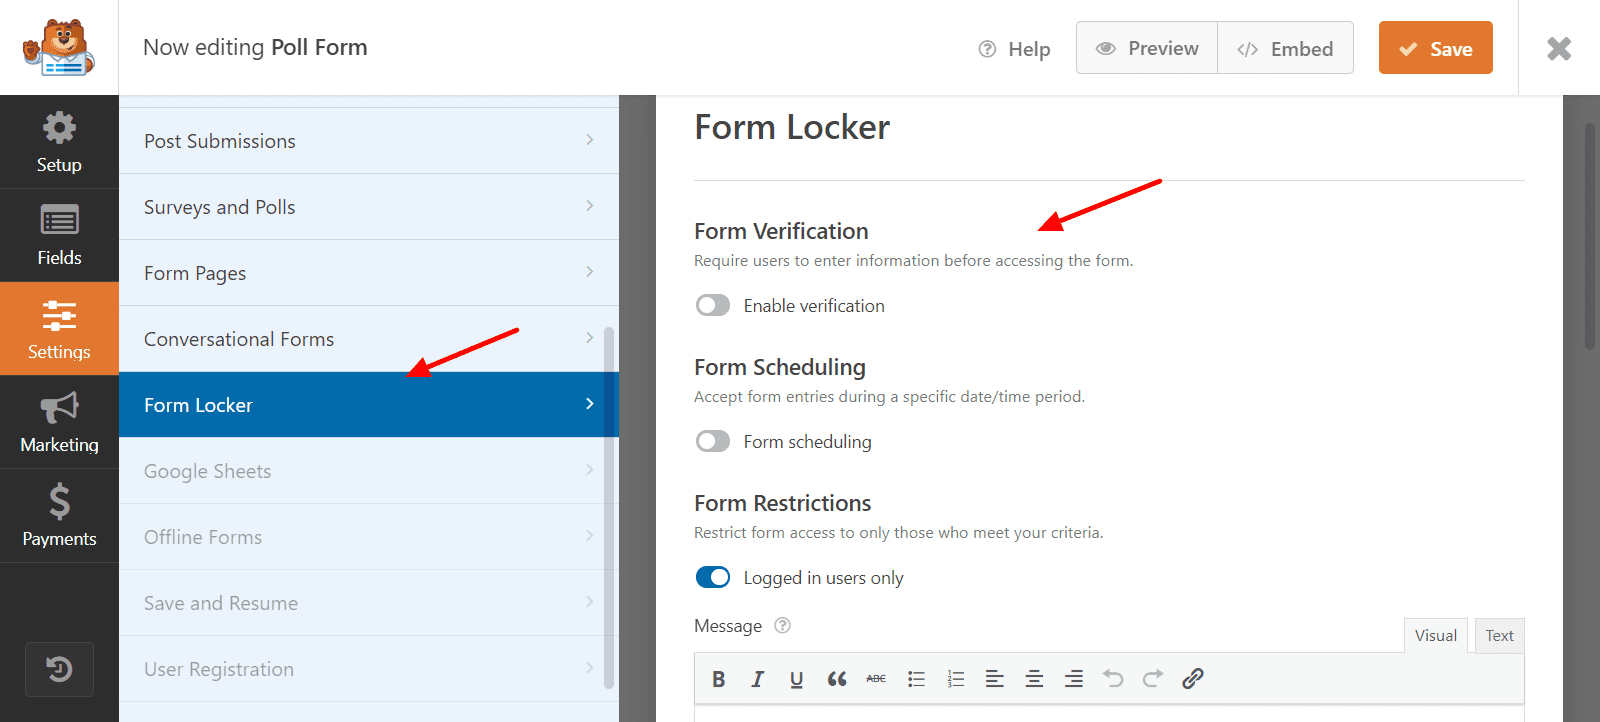Click the Help question mark icon
Screen dimensions: 1600x722
tap(987, 49)
